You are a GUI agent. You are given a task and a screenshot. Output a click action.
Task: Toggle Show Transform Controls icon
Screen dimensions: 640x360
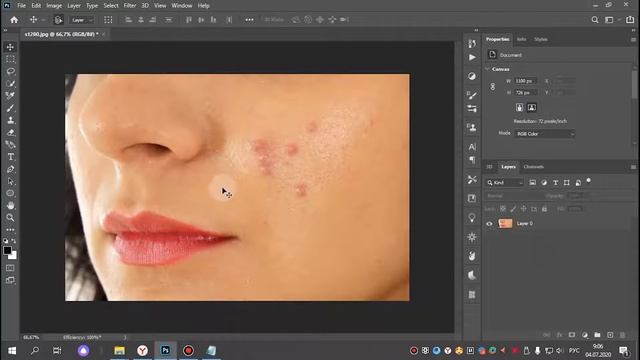tap(108, 20)
